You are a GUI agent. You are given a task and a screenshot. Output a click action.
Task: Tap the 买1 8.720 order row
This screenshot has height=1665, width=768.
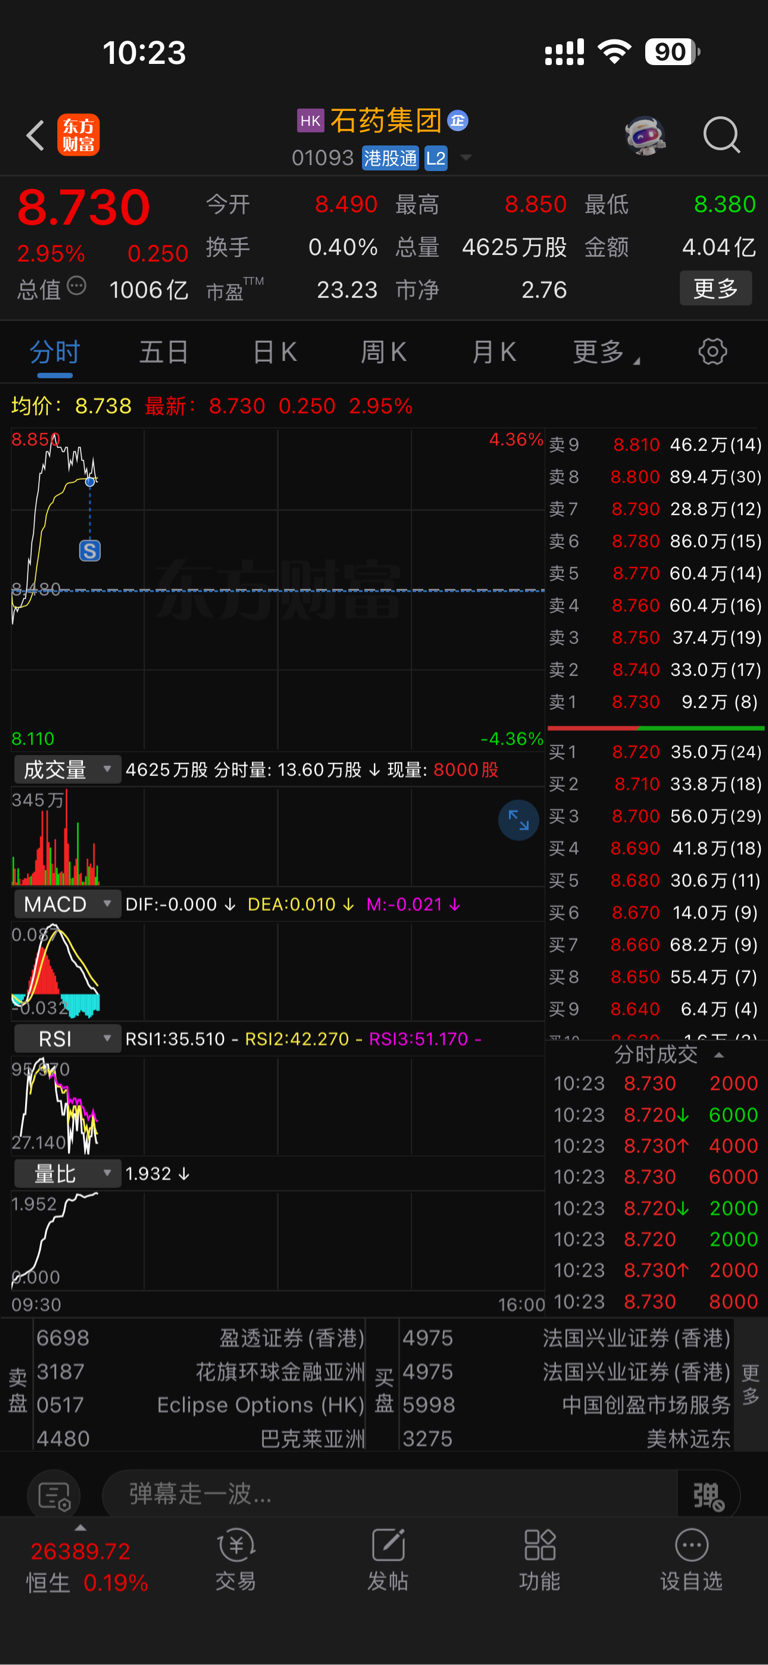point(655,752)
